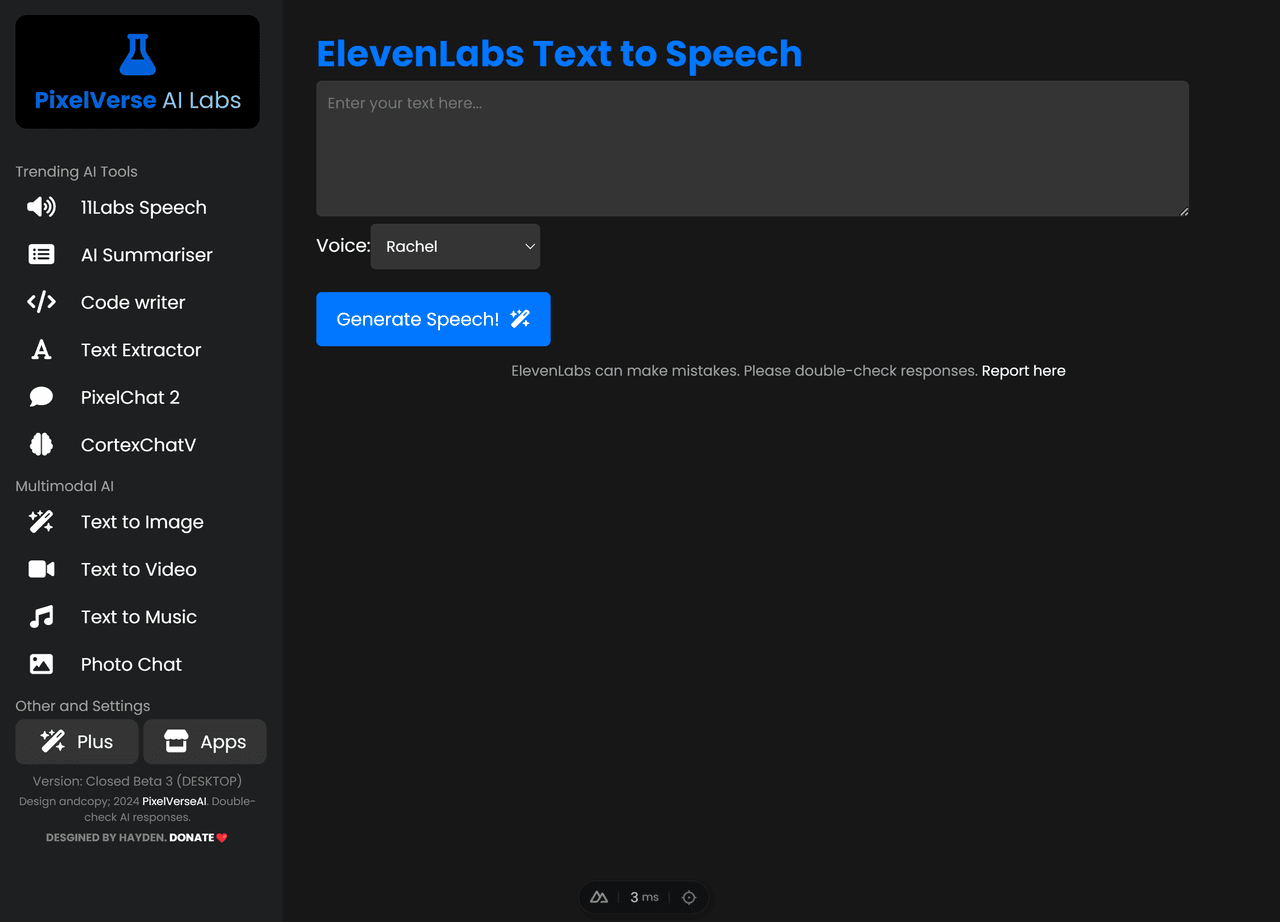Go to Text to Image menu item
The image size is (1280, 922).
click(142, 522)
